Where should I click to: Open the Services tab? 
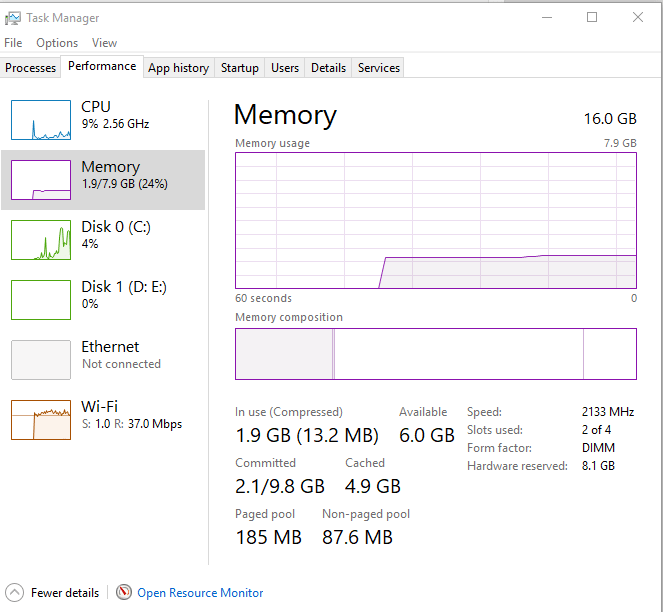[379, 68]
